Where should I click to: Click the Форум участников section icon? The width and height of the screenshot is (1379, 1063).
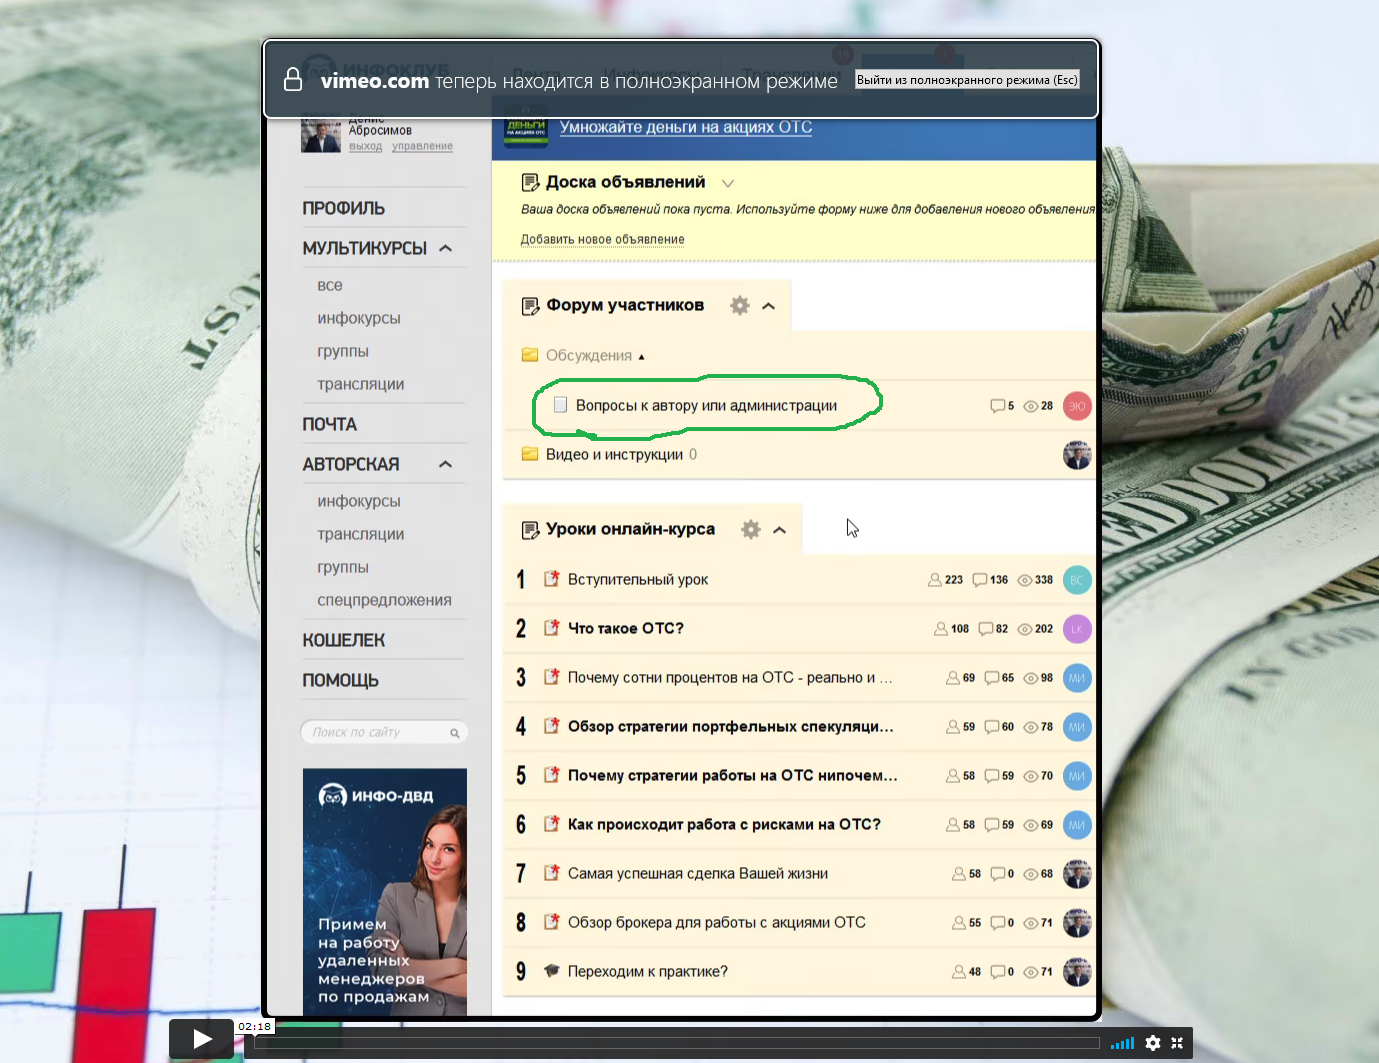[530, 306]
